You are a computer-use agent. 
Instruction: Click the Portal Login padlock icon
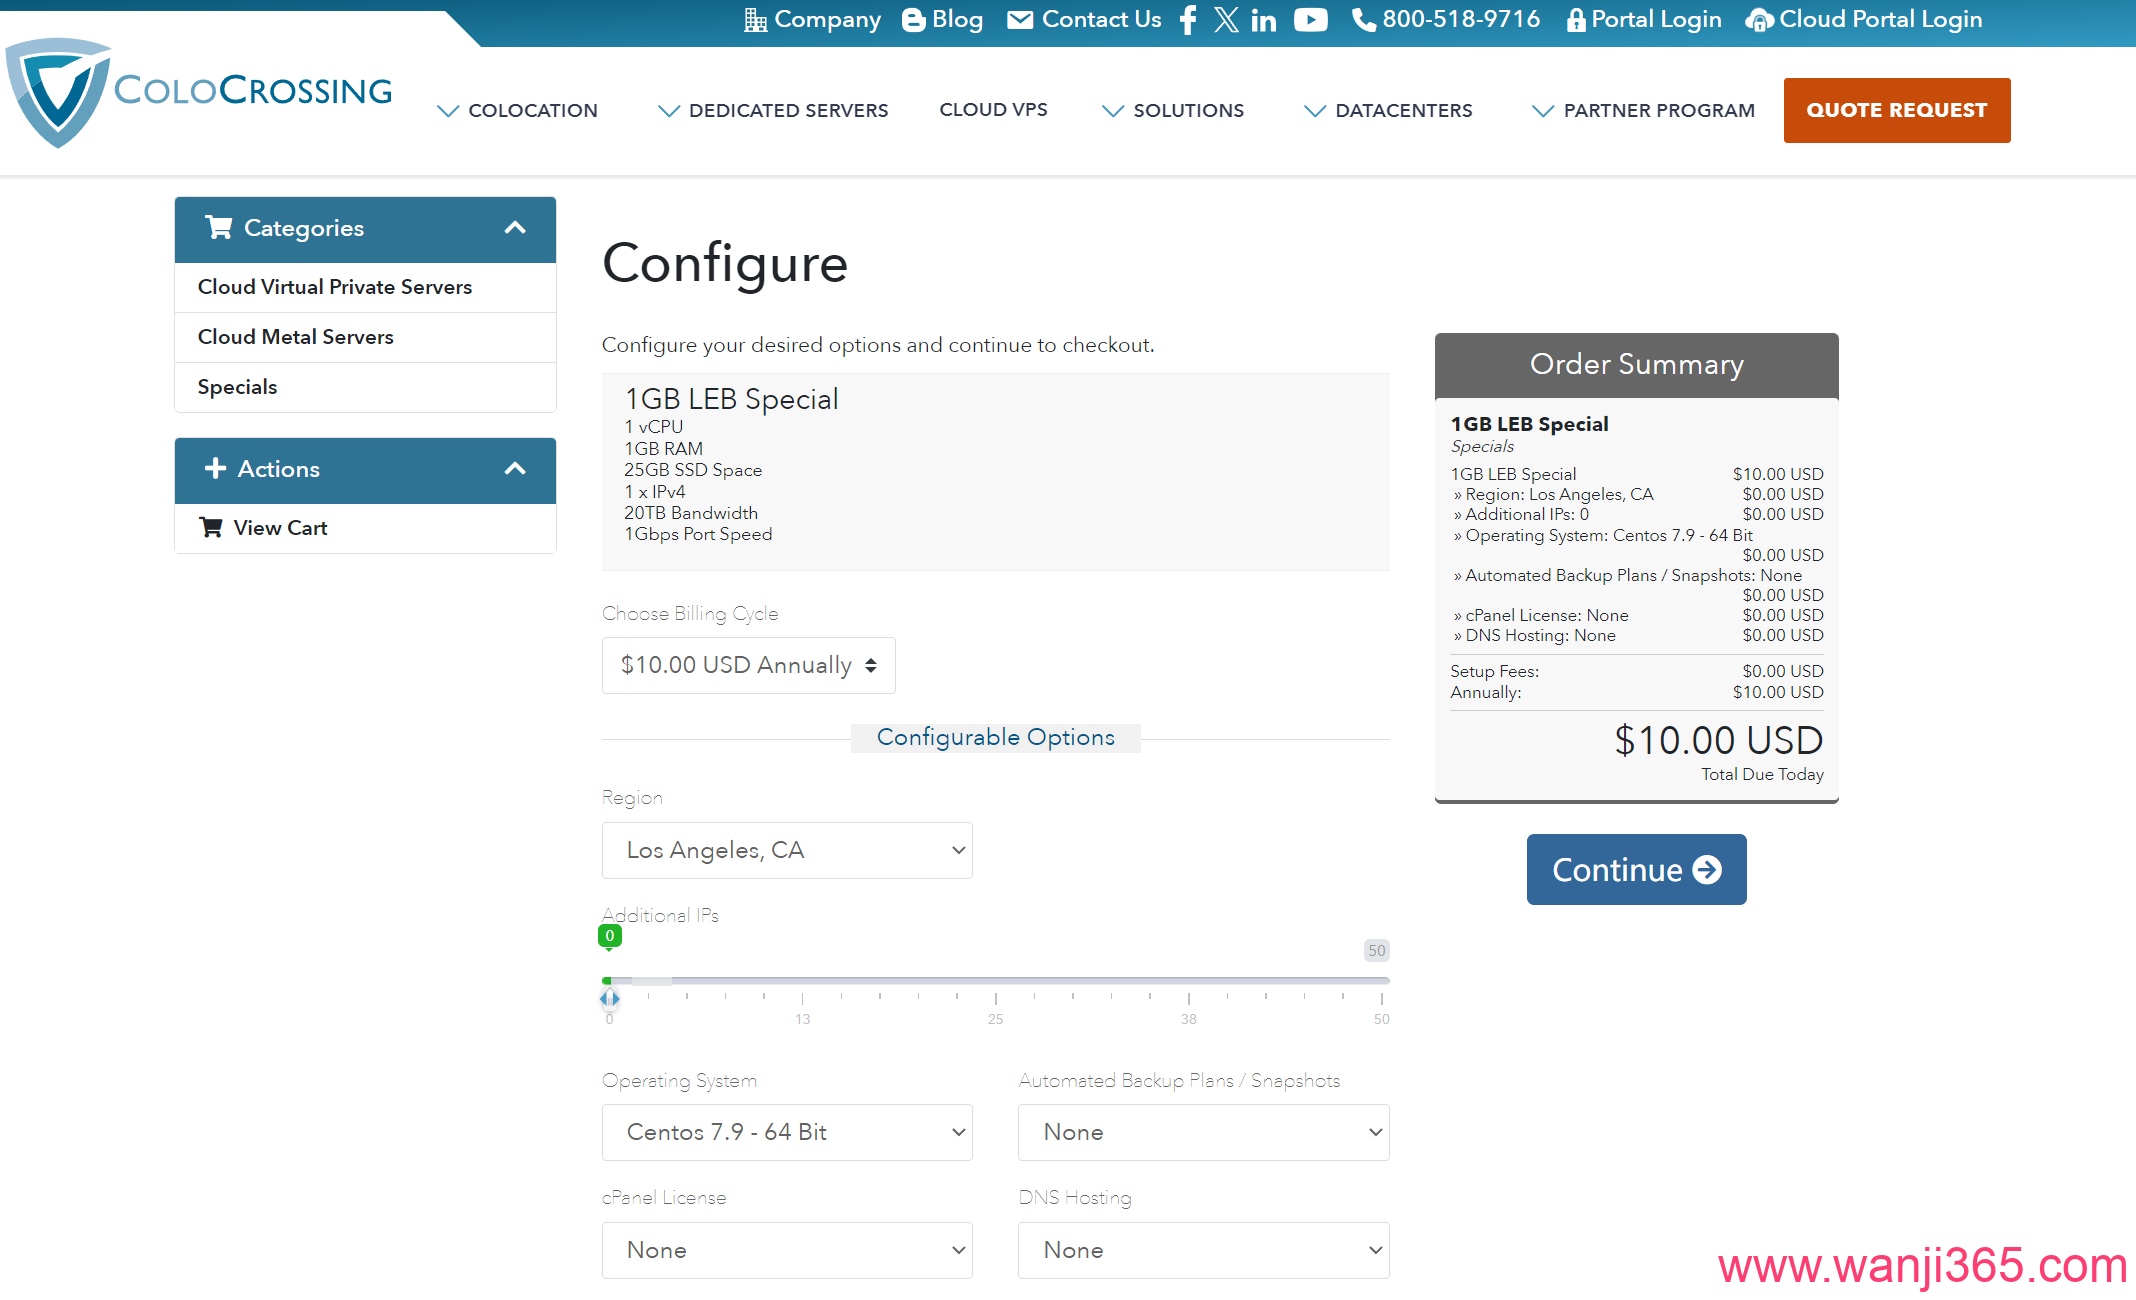point(1576,20)
